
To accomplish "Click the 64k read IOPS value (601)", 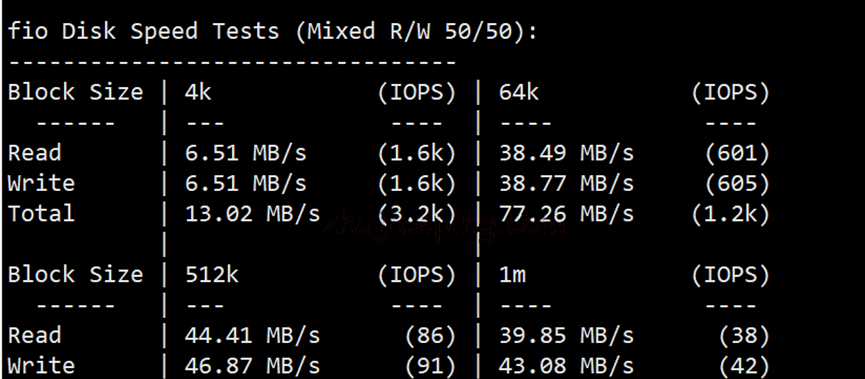I will (736, 153).
